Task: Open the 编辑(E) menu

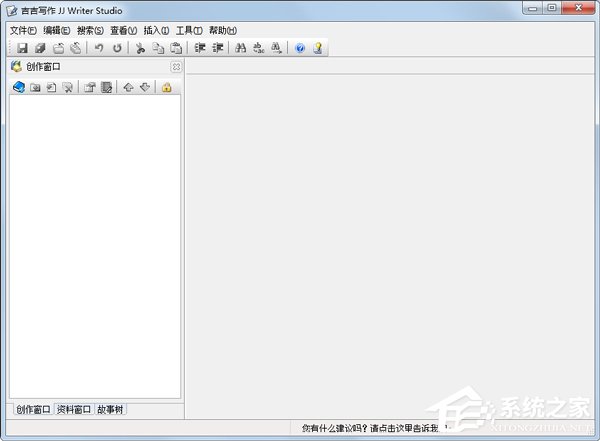Action: pyautogui.click(x=57, y=30)
